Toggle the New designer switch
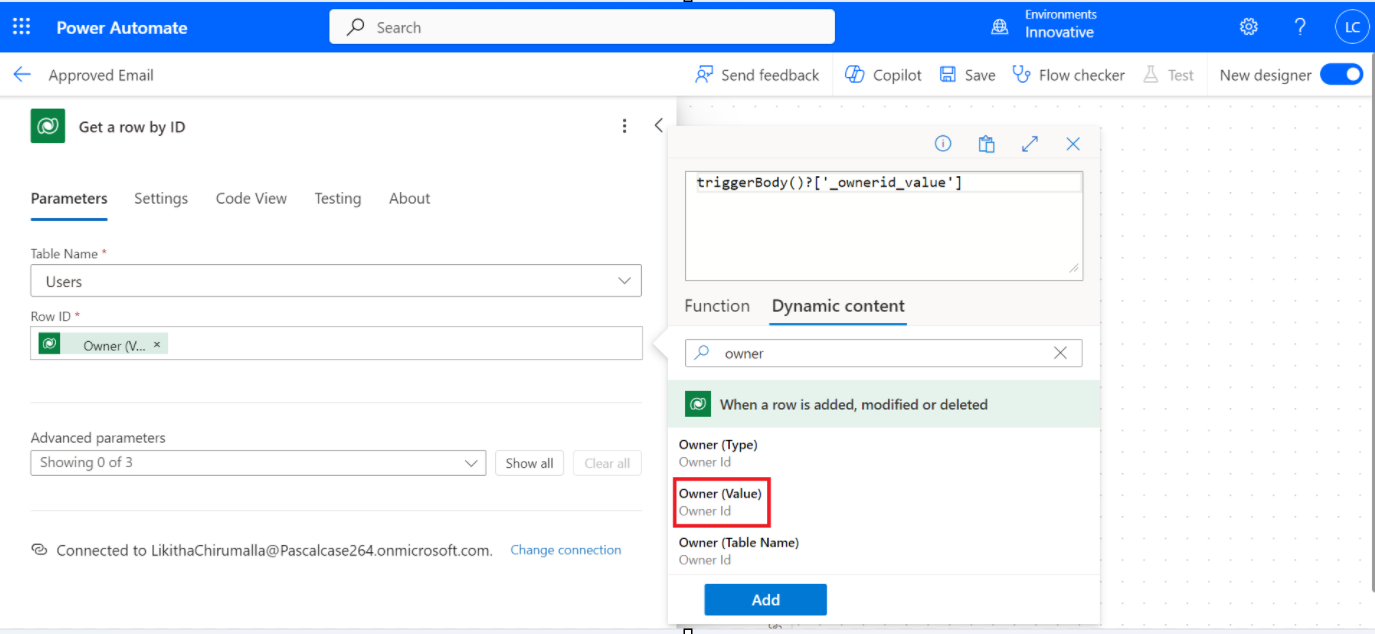Screen dimensions: 1375x634 tap(1341, 75)
